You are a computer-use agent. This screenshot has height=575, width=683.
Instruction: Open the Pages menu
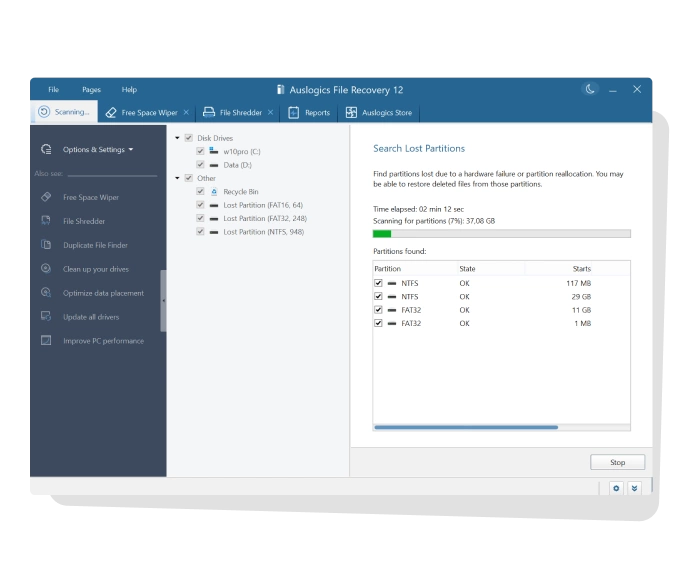(91, 89)
